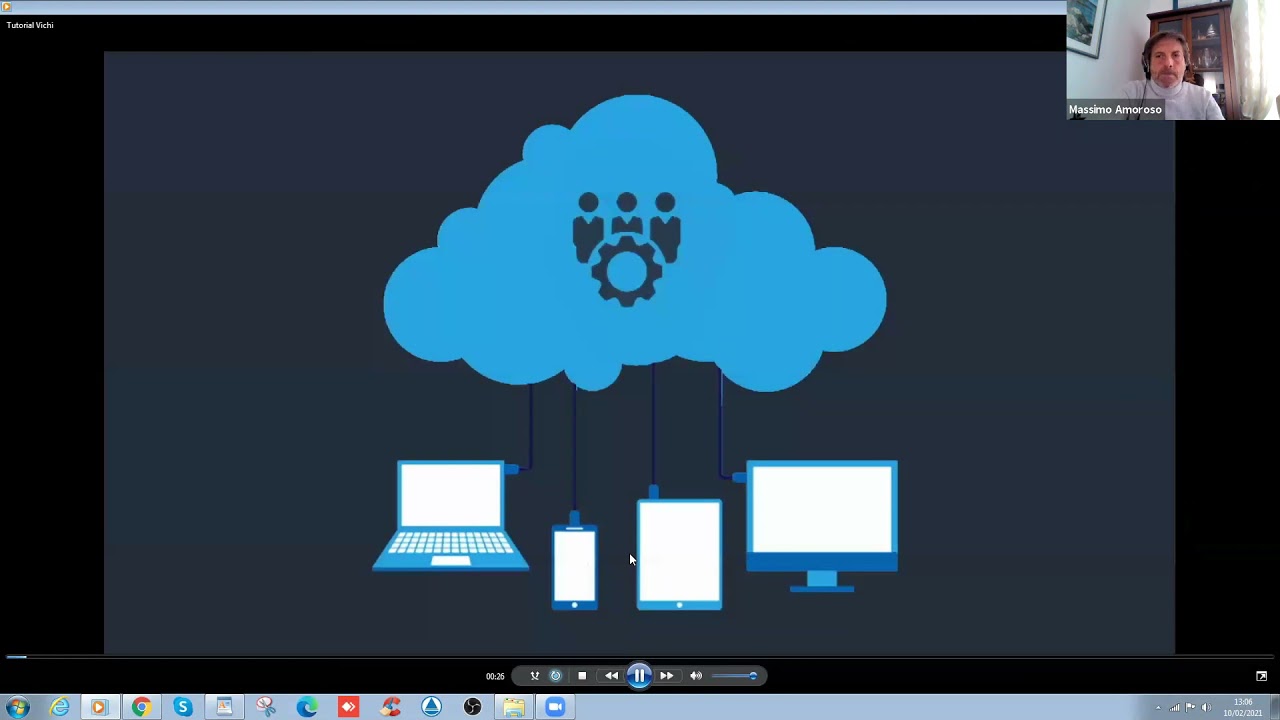This screenshot has height=720, width=1280.
Task: Adjust the volume slider
Action: [735, 676]
